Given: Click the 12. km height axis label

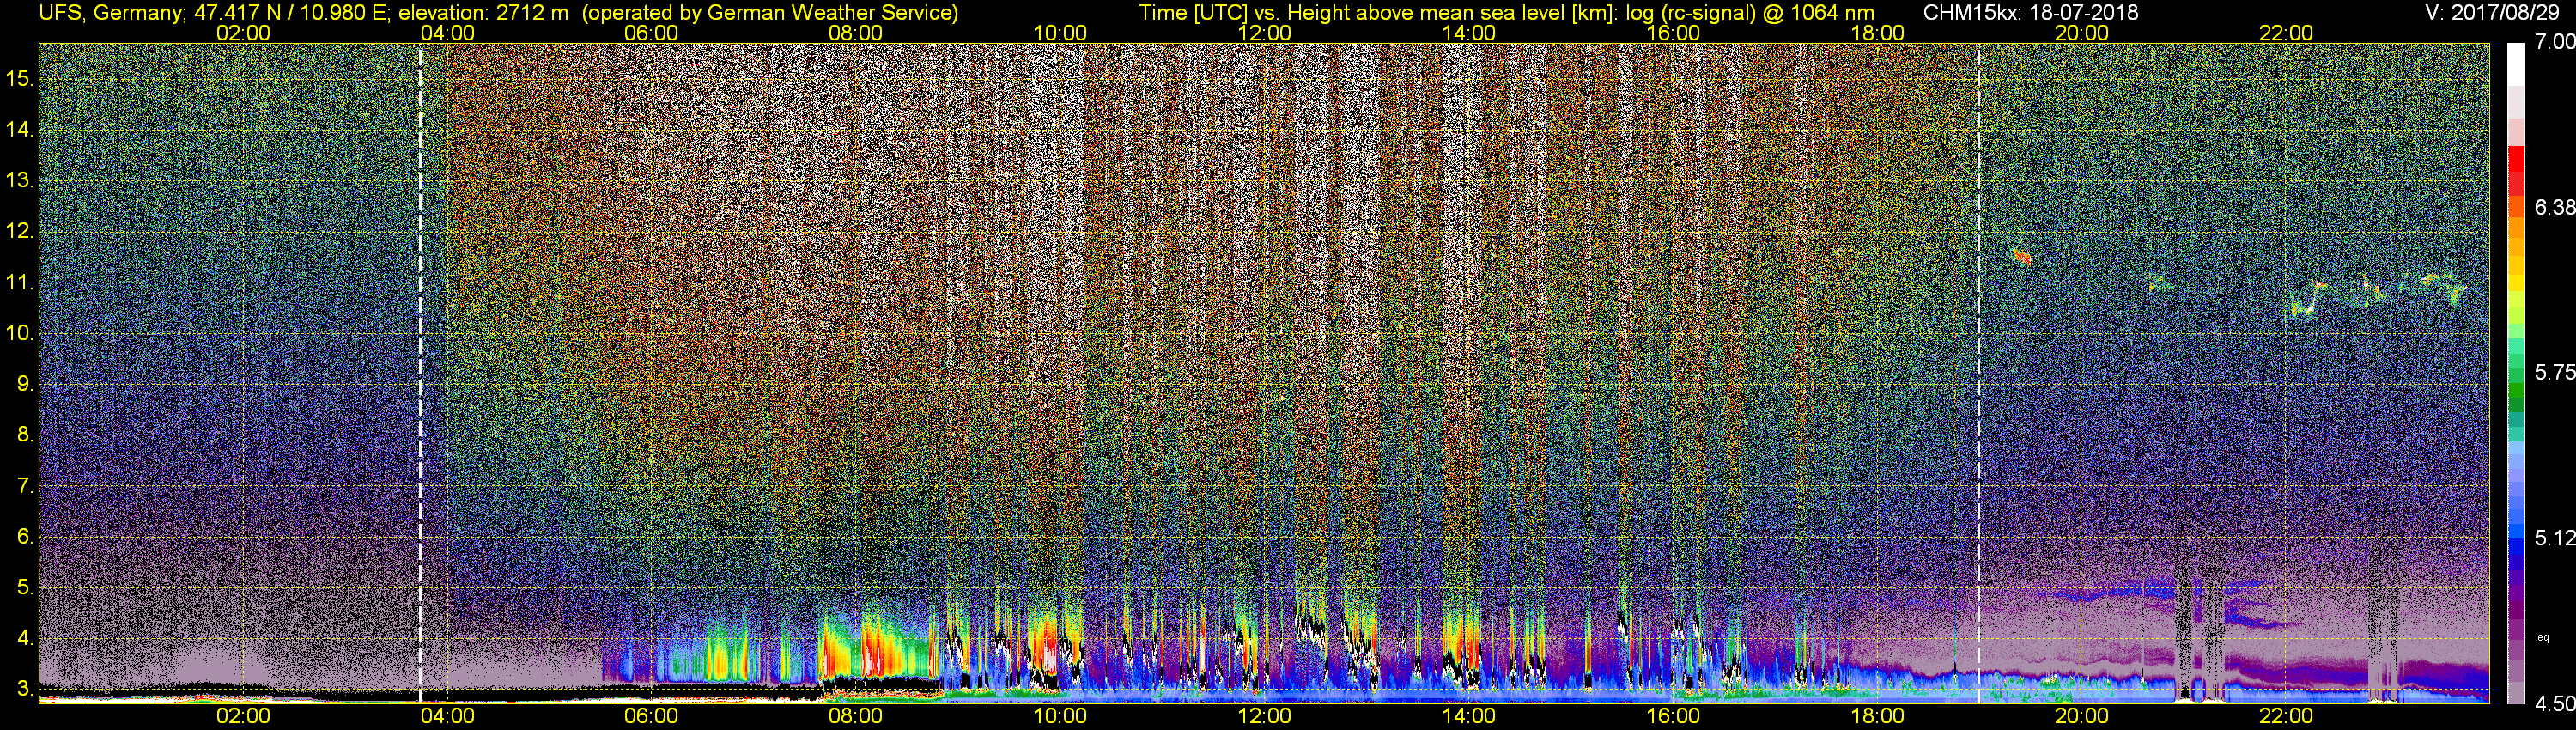Looking at the screenshot, I should click(20, 232).
